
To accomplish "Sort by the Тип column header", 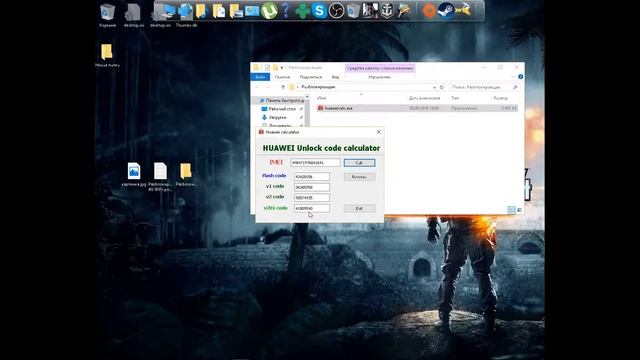I will pyautogui.click(x=455, y=98).
